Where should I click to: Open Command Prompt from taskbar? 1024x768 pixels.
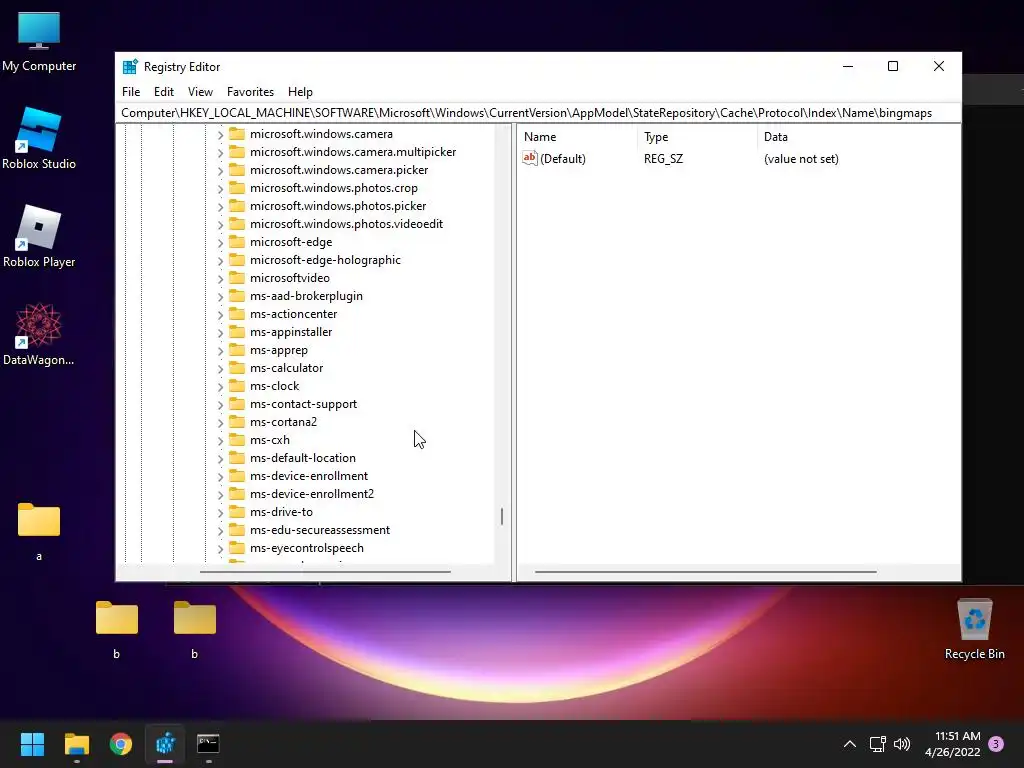click(208, 744)
